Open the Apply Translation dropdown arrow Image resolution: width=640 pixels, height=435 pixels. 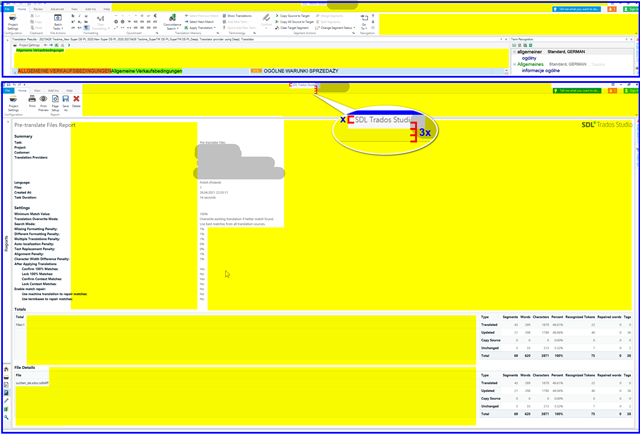[x=215, y=28]
